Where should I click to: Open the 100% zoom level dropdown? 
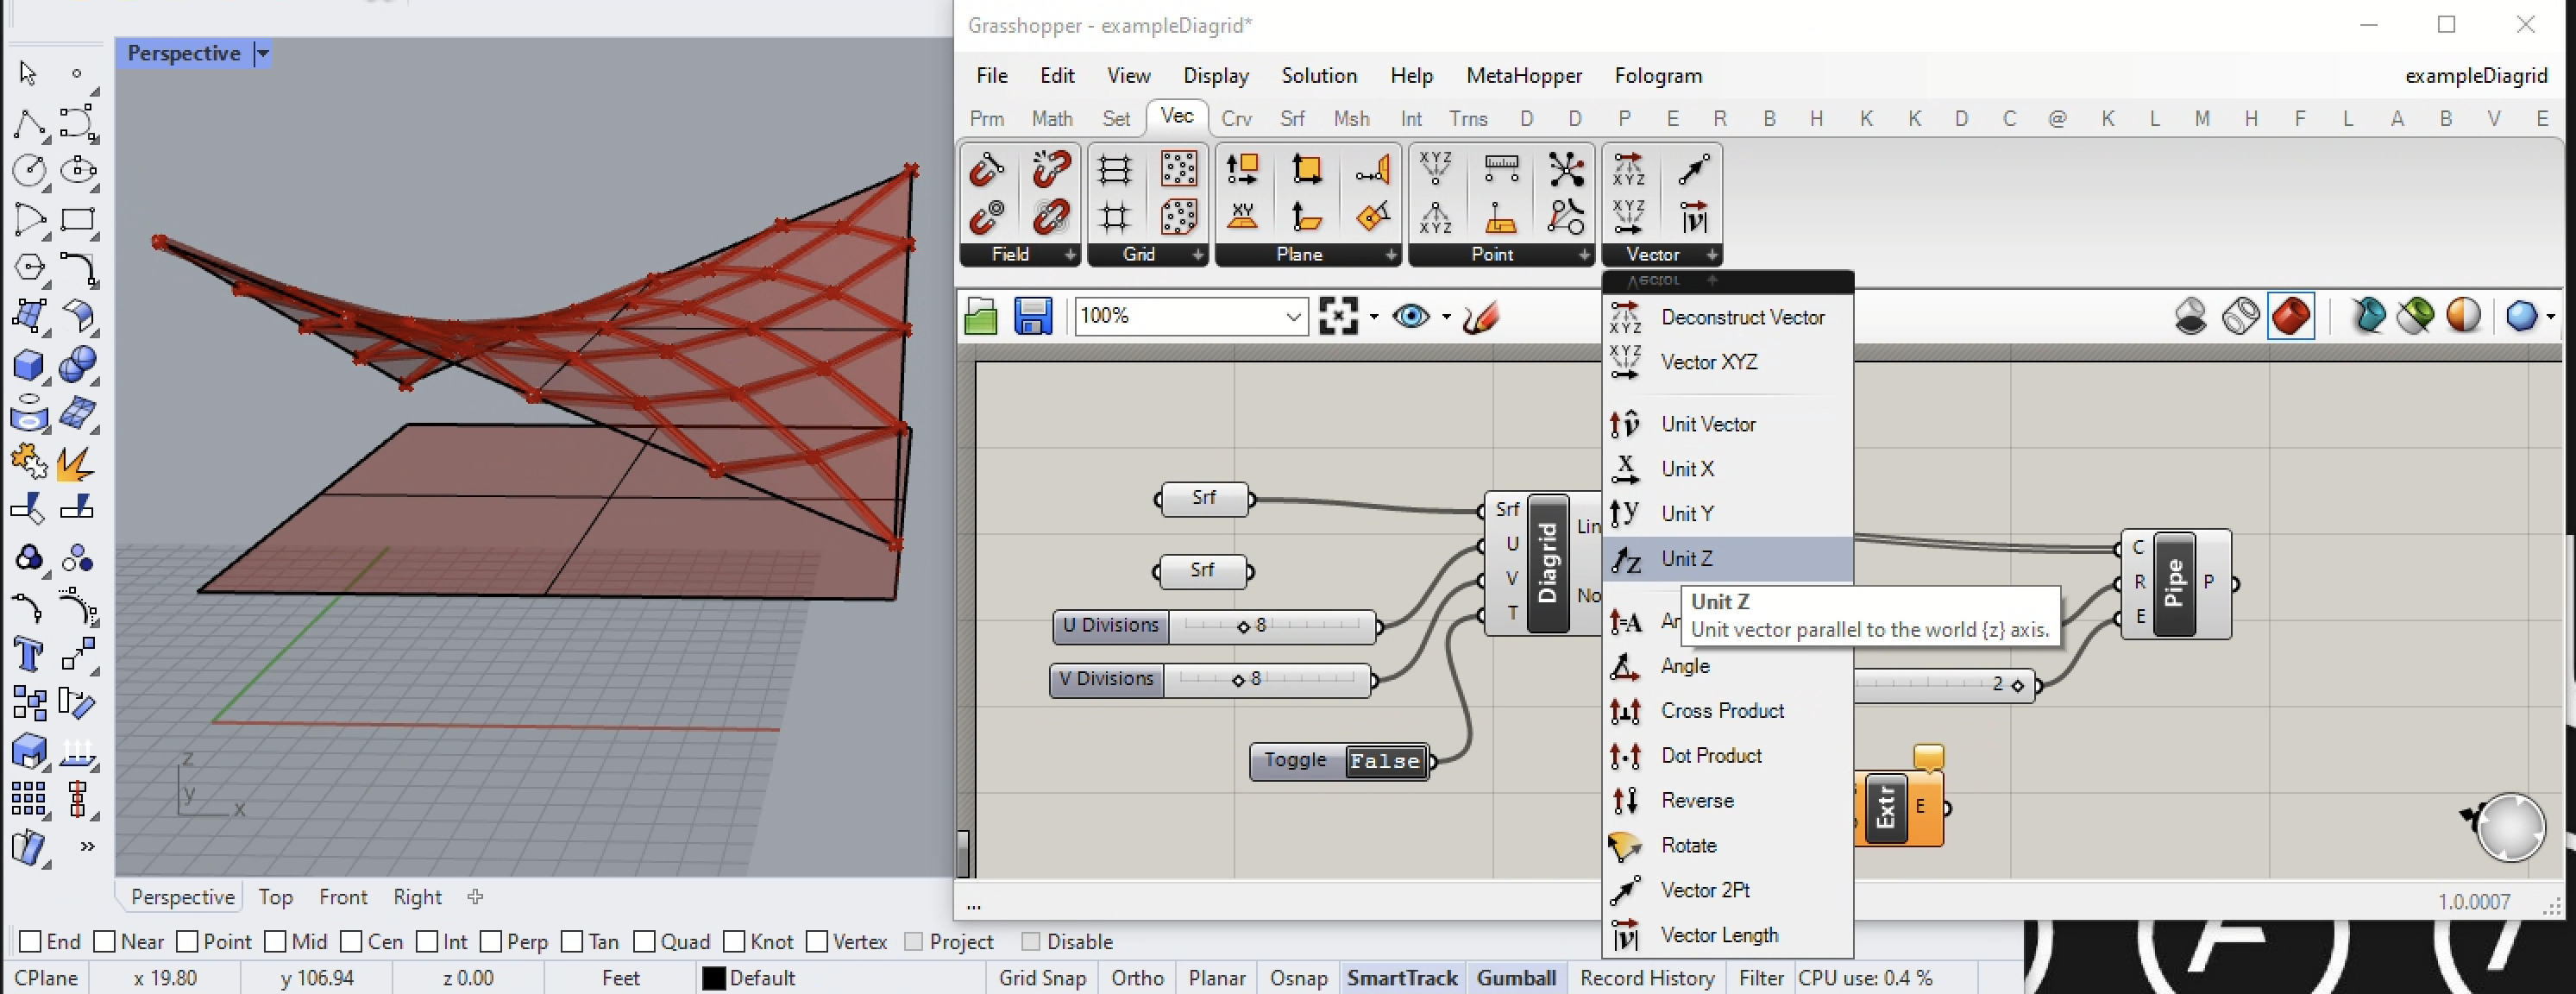[x=1292, y=317]
